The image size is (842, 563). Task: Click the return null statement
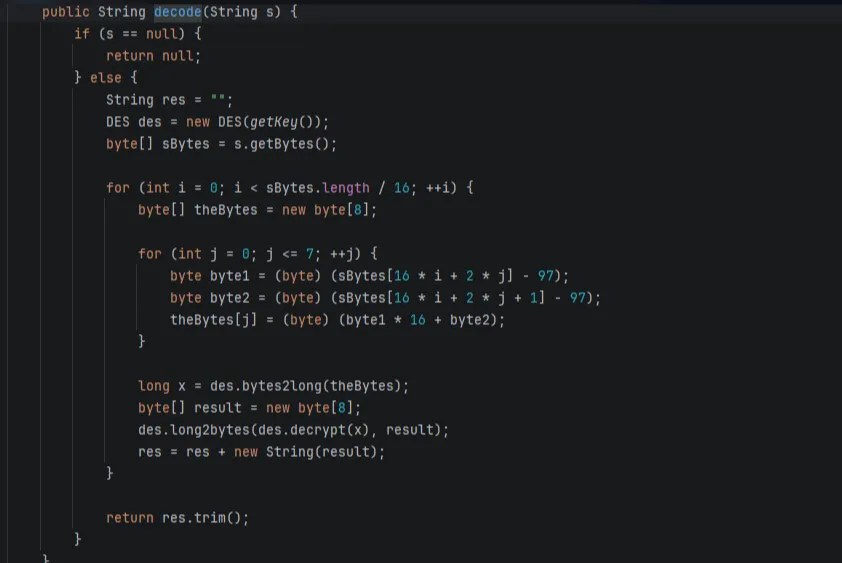coord(153,56)
